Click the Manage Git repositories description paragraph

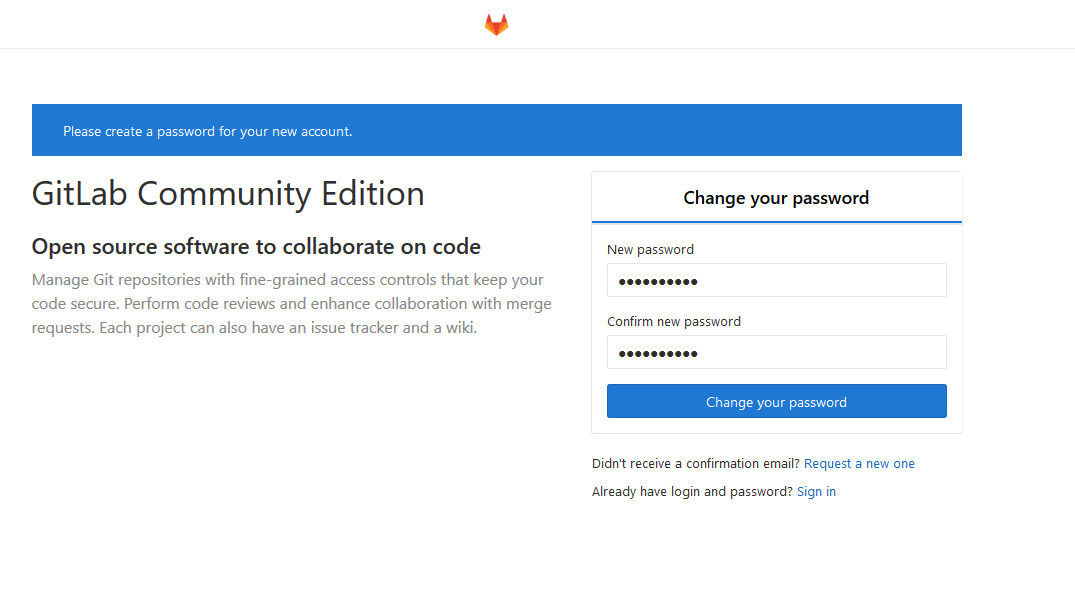pos(290,304)
